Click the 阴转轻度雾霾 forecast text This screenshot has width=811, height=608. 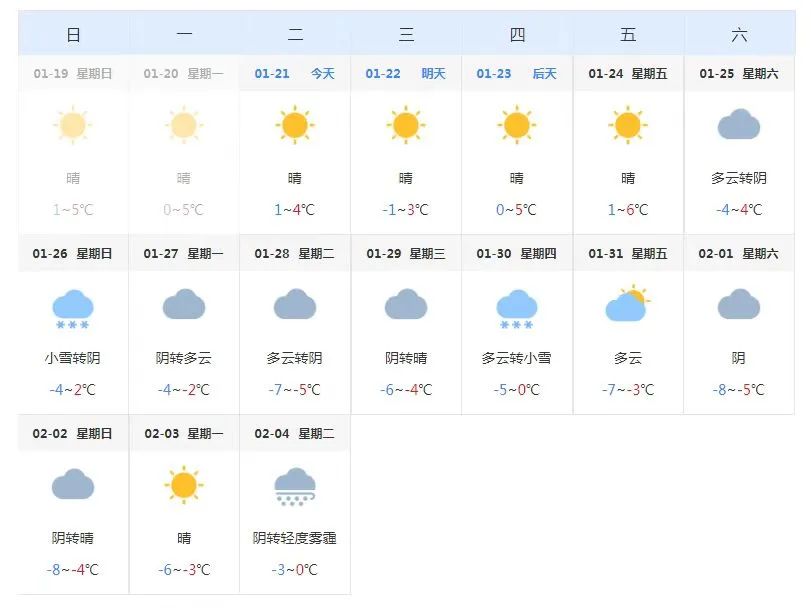295,538
